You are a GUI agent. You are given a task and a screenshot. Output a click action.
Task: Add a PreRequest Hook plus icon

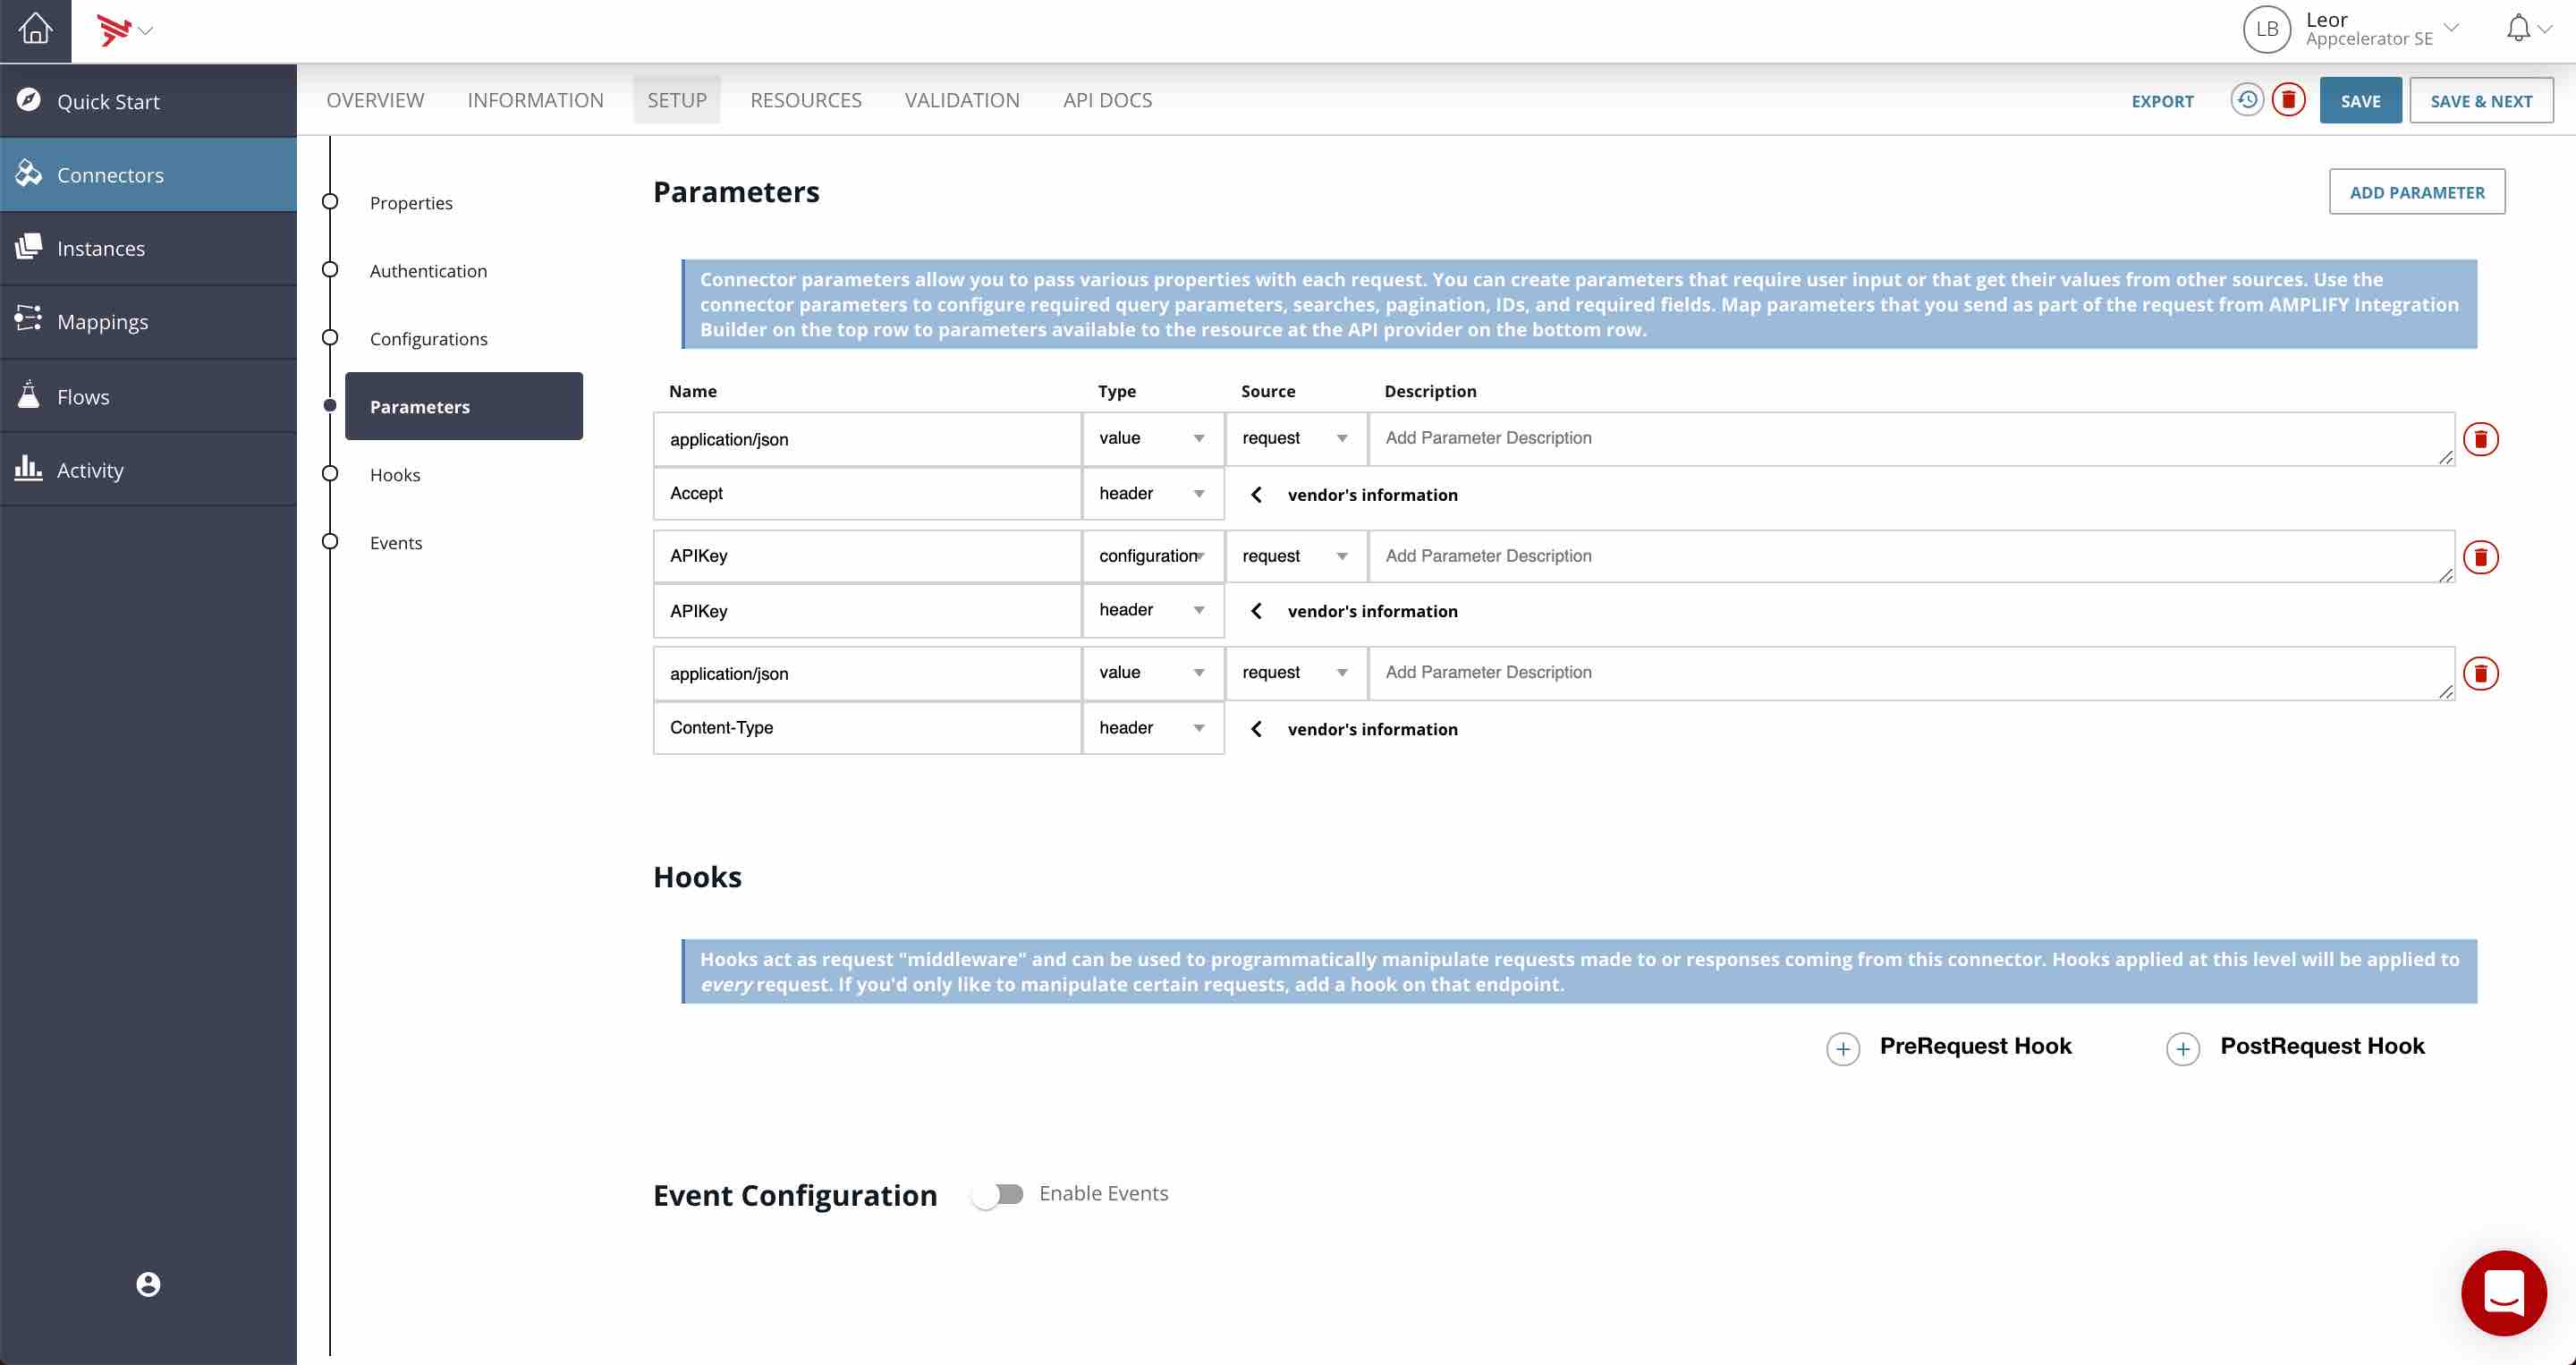click(x=1842, y=1049)
